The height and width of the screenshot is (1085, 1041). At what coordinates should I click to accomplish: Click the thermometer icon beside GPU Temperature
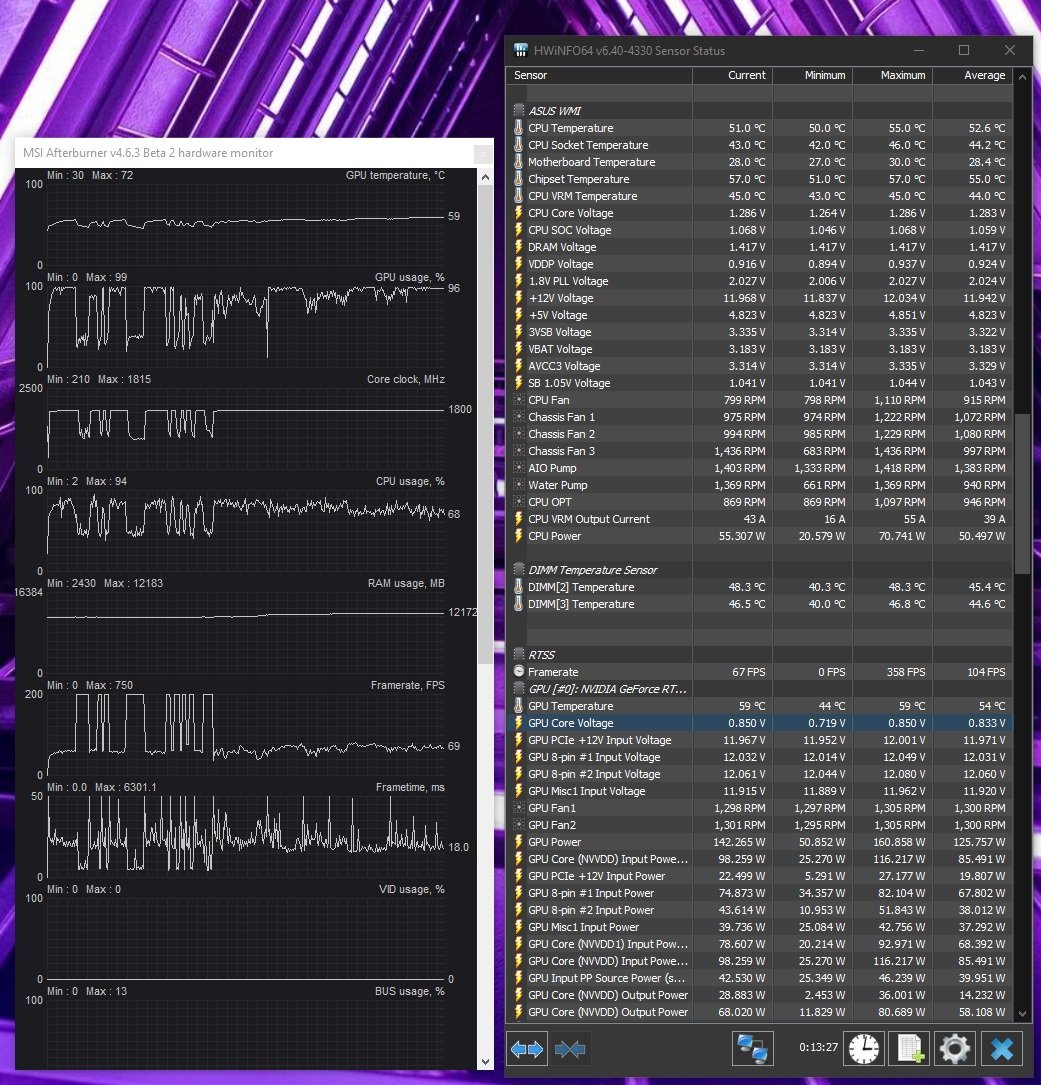pos(518,706)
